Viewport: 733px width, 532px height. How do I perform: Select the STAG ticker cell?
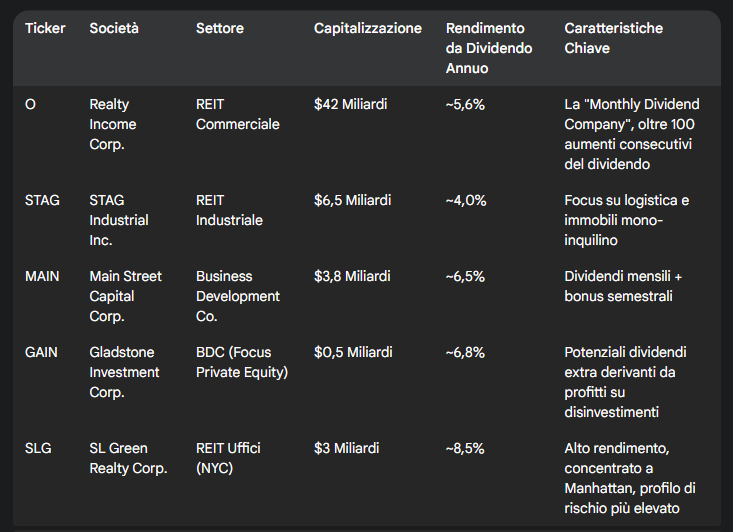pos(42,200)
